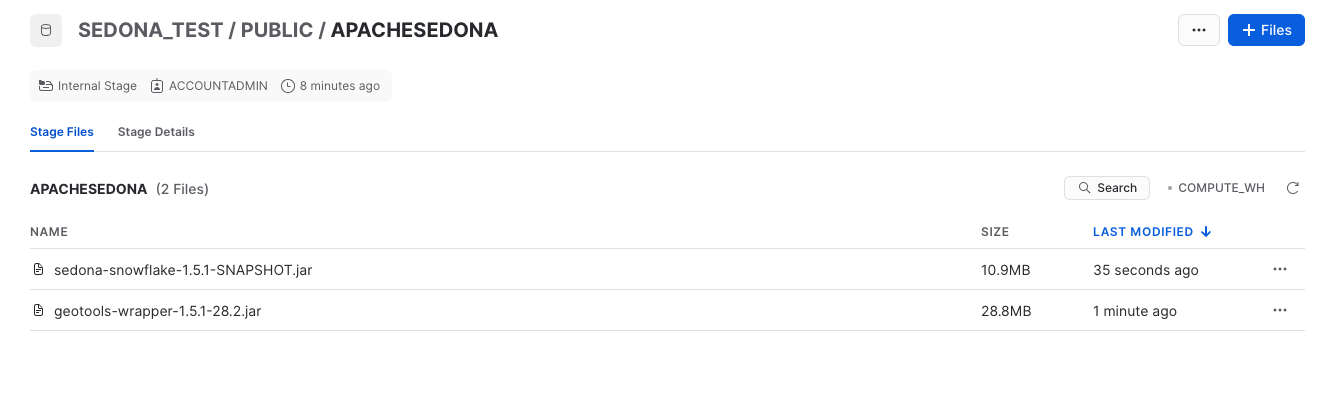Open actions menu for sedona-snowflake jar row
The width and height of the screenshot is (1337, 399).
pos(1280,270)
